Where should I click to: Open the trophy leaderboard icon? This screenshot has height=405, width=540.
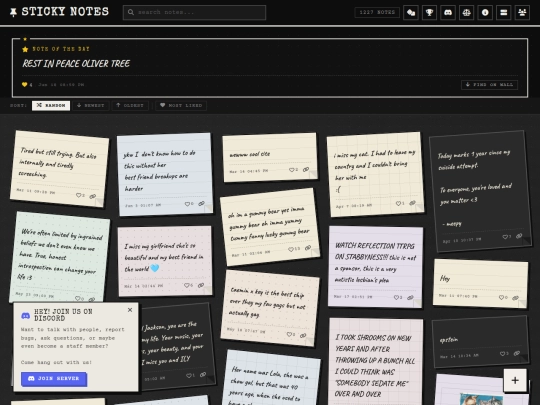[x=429, y=12]
